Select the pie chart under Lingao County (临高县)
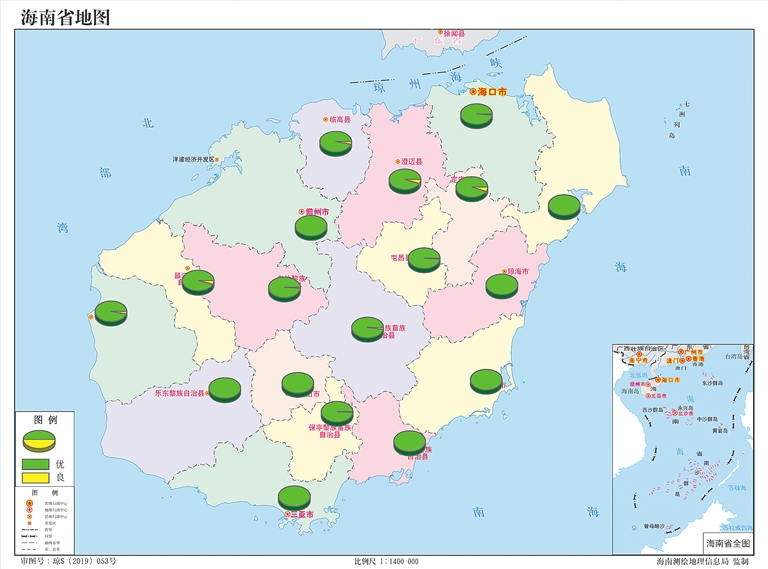 pos(336,143)
